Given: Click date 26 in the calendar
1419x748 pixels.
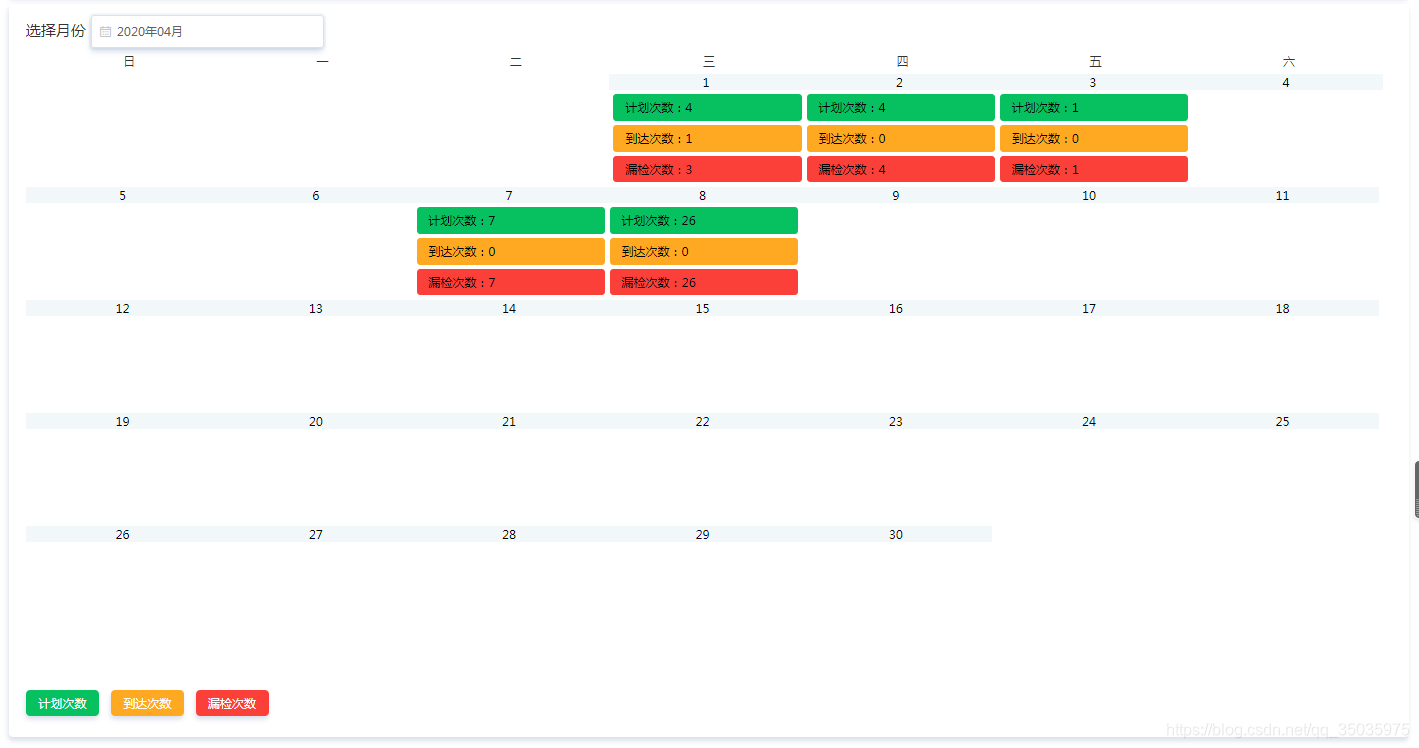Looking at the screenshot, I should click(123, 534).
